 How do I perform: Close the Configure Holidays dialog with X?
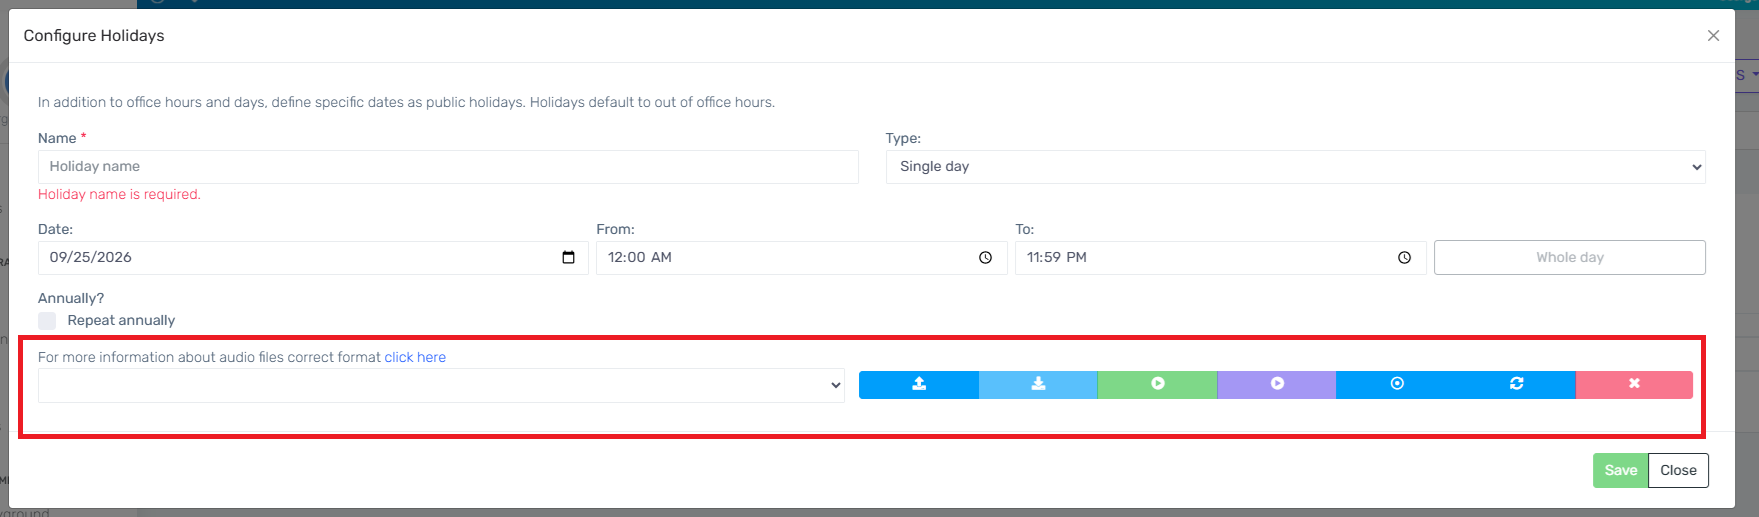point(1713,36)
